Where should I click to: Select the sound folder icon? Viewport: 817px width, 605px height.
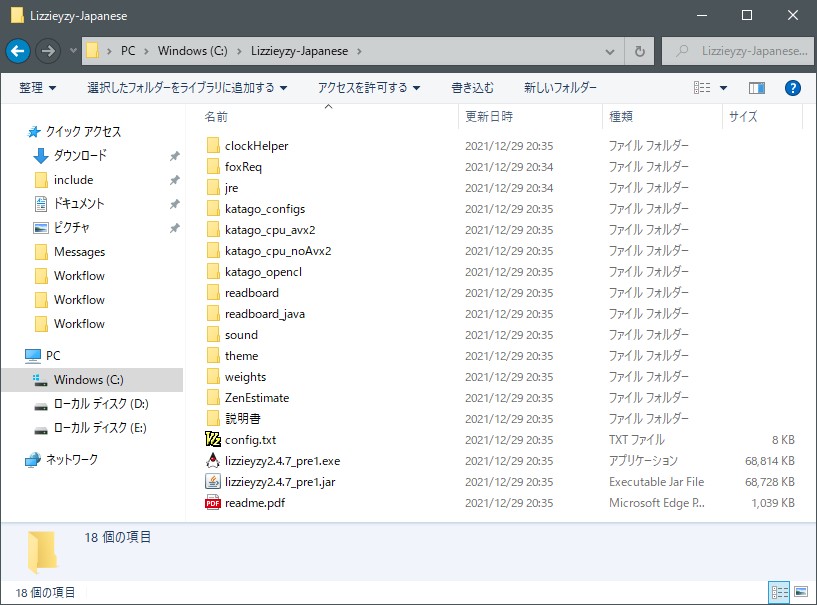tap(213, 335)
